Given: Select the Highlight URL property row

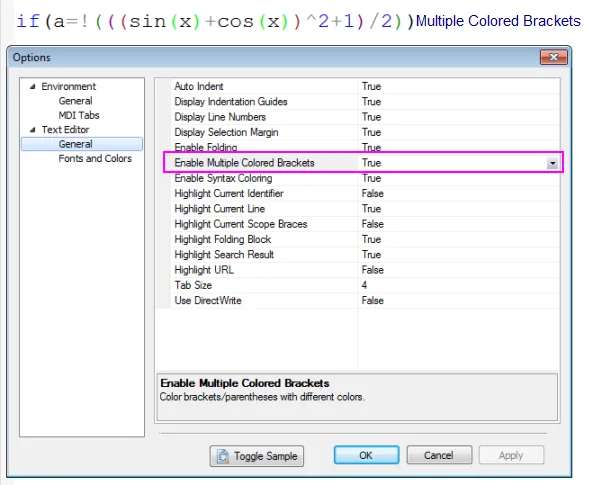Looking at the screenshot, I should pos(357,270).
